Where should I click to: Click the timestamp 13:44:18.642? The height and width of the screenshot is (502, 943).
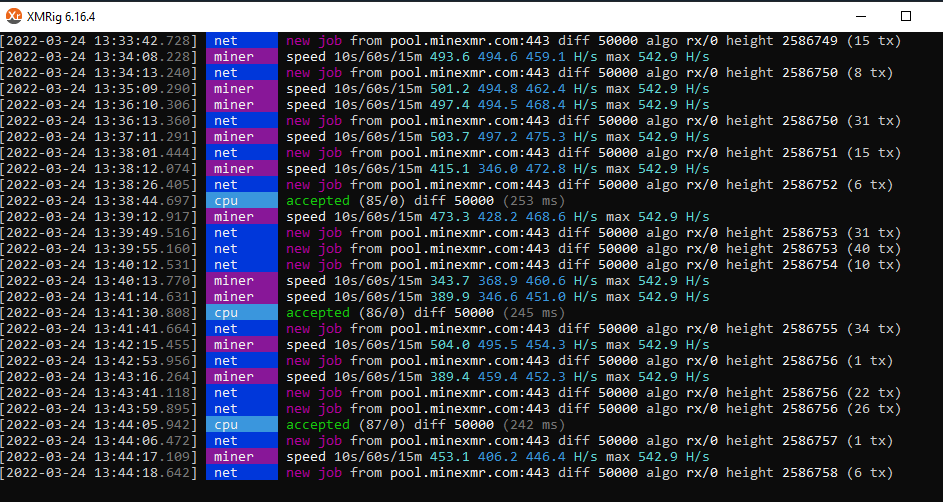[99, 473]
